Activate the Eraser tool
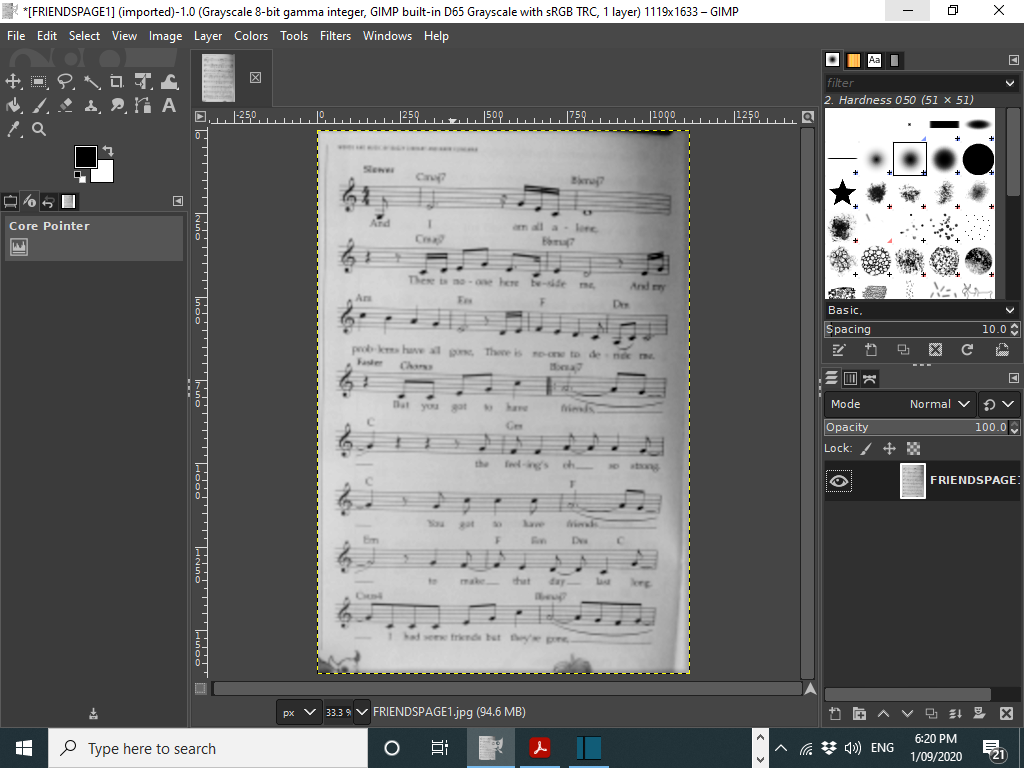Screen dimensions: 1024x768 (x=66, y=105)
